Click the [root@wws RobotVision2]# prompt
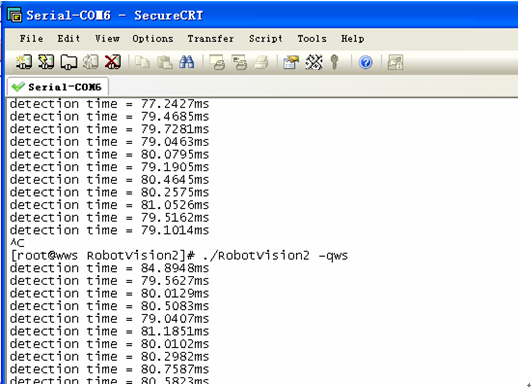This screenshot has width=531, height=387. pyautogui.click(x=103, y=256)
